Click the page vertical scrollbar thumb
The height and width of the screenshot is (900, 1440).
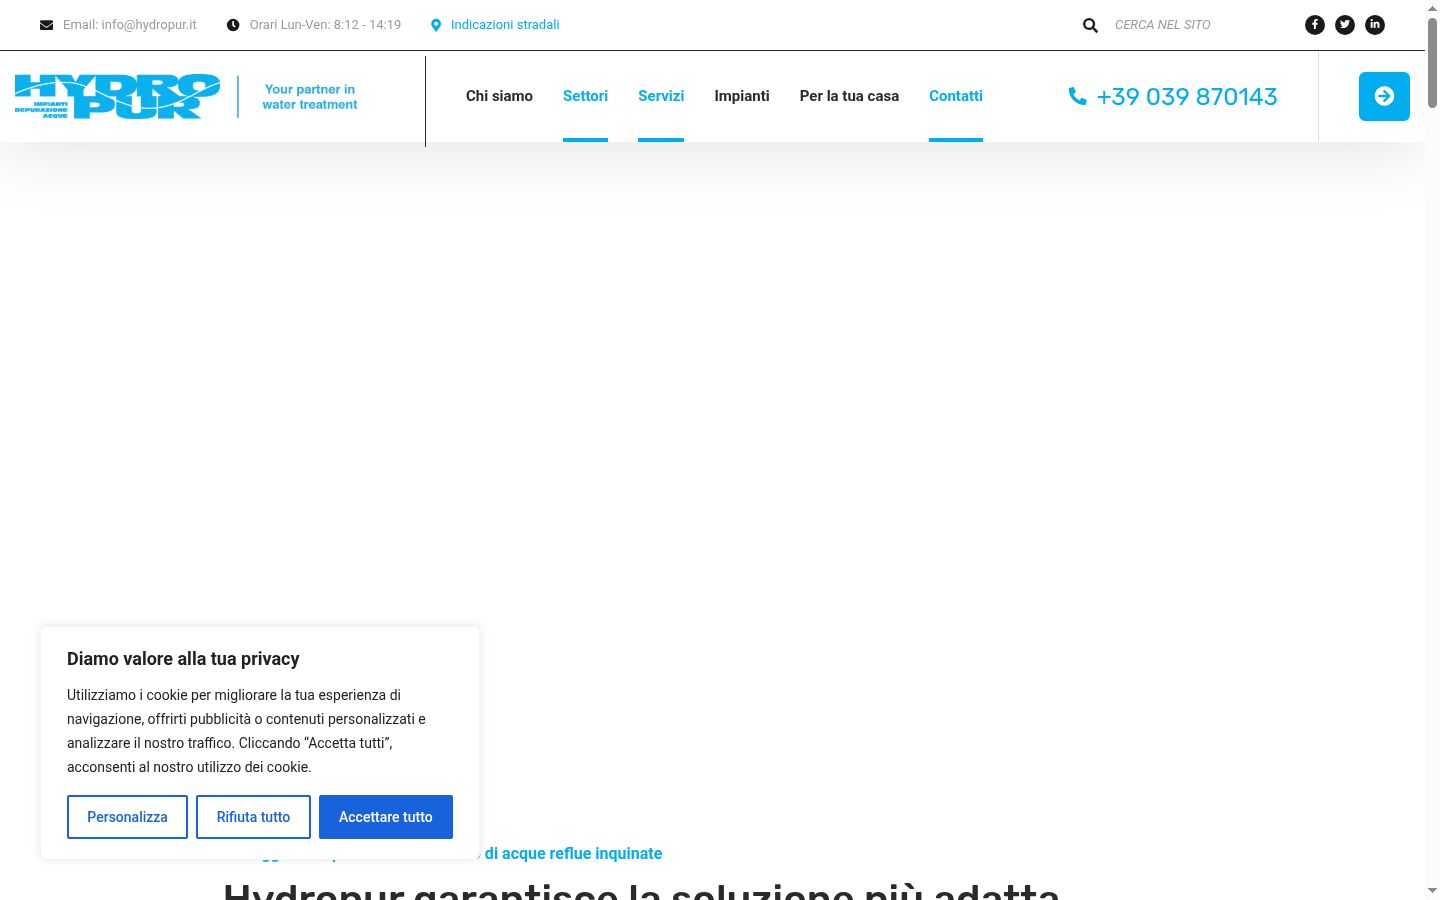1432,62
